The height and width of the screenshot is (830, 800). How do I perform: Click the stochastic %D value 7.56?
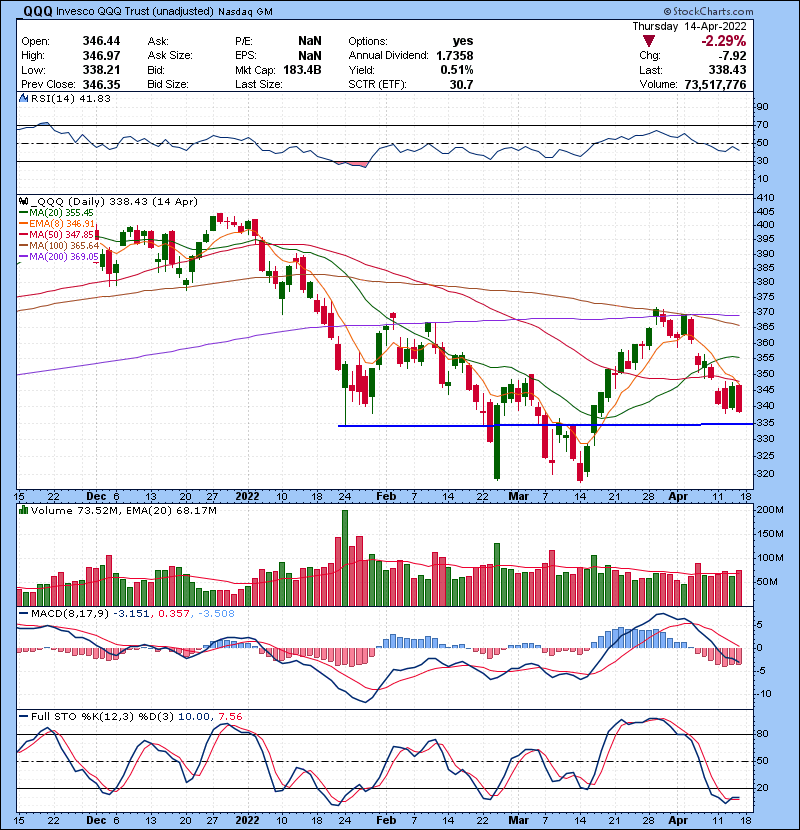(x=230, y=717)
